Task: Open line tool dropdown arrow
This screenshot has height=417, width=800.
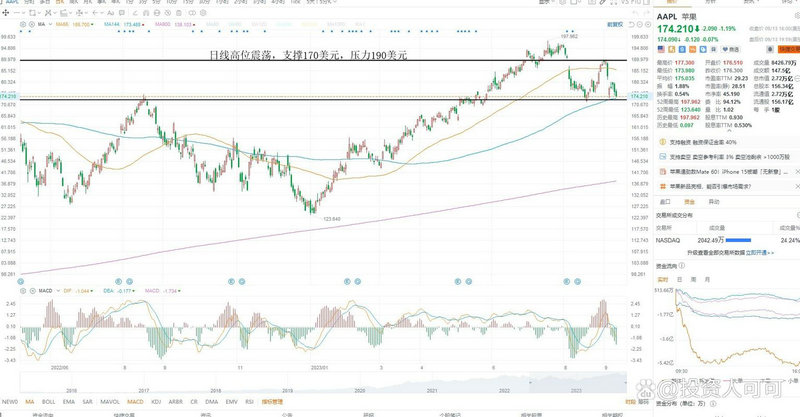Action: coord(23,13)
